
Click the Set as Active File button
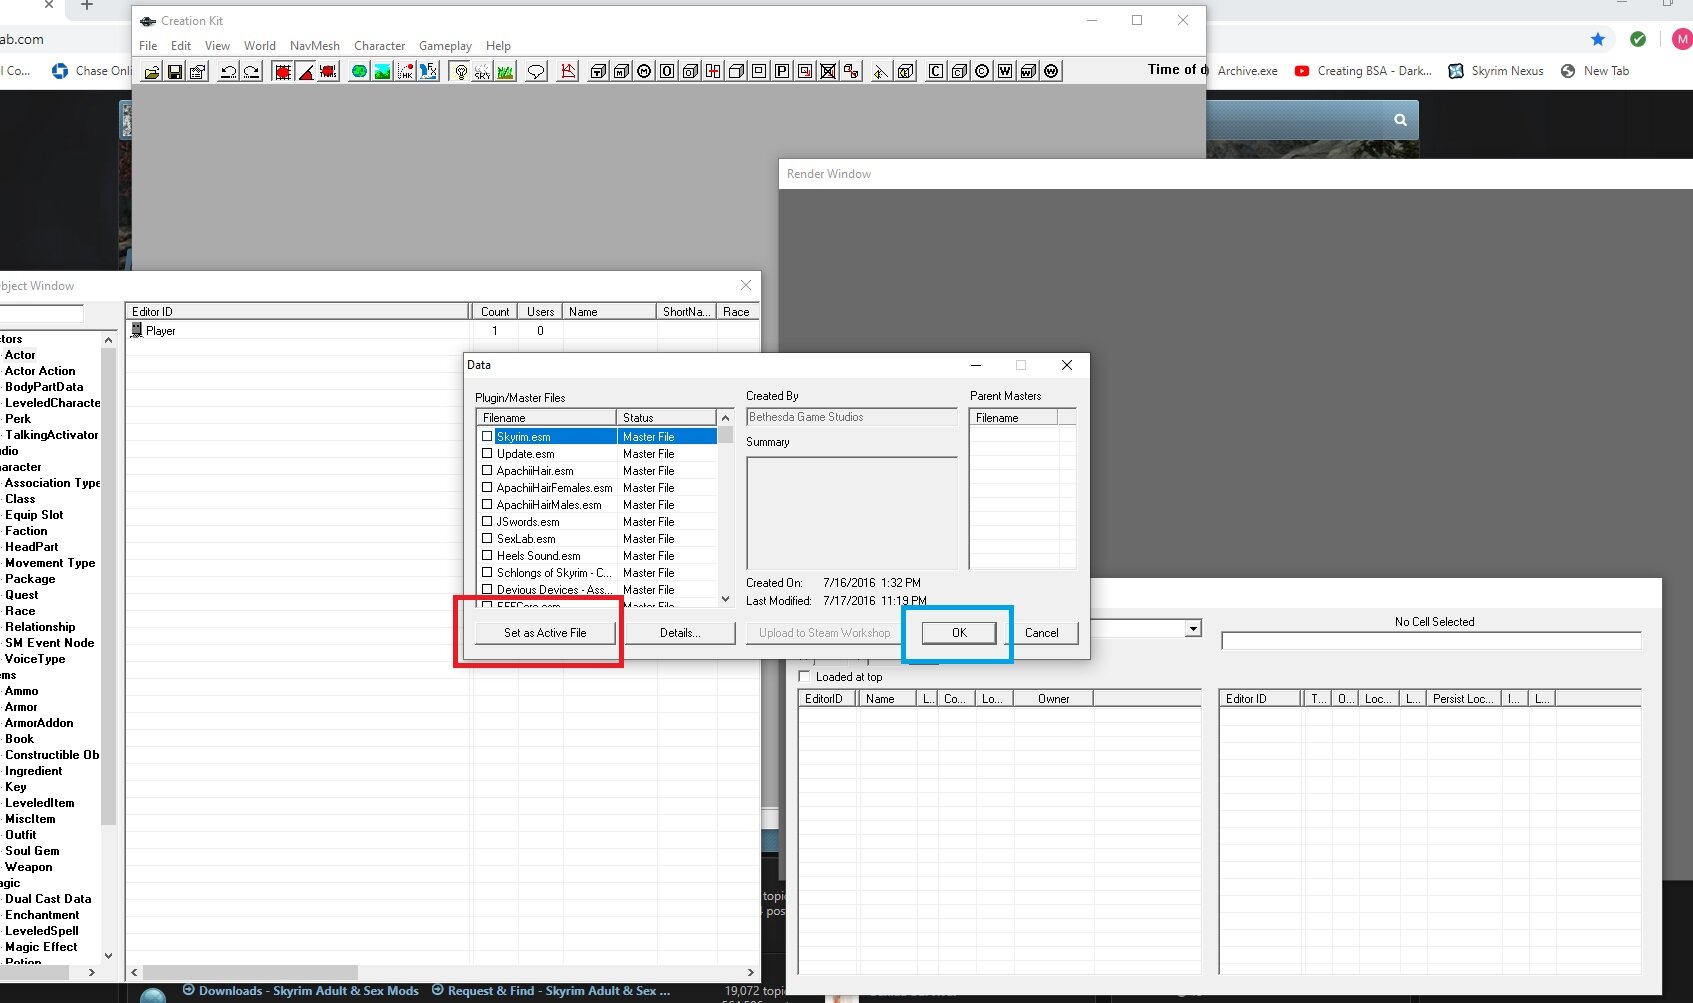pos(545,633)
